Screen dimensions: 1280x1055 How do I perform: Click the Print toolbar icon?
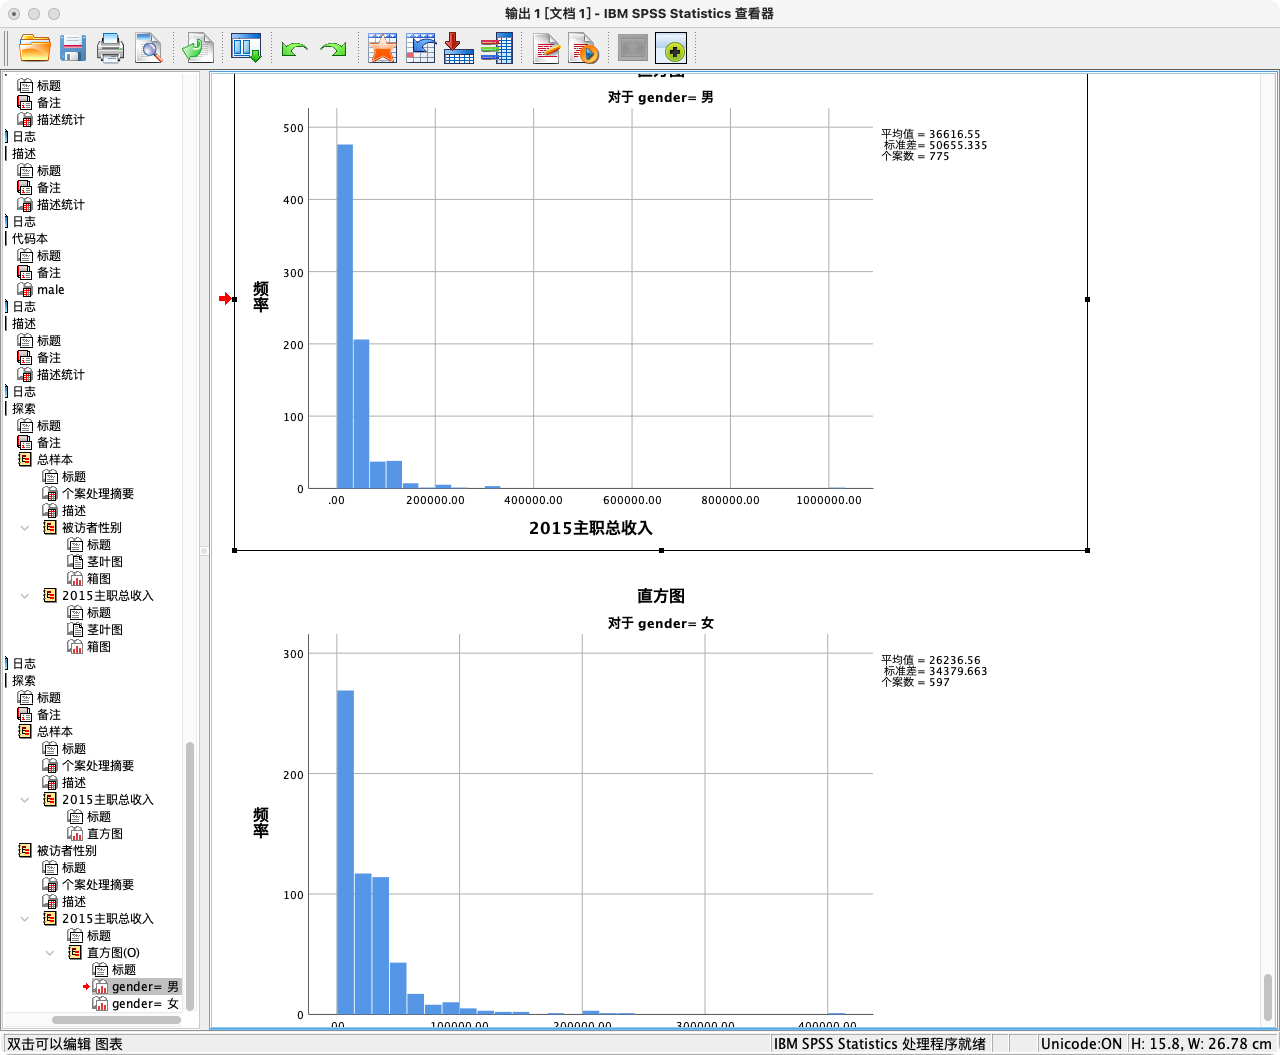pyautogui.click(x=110, y=48)
